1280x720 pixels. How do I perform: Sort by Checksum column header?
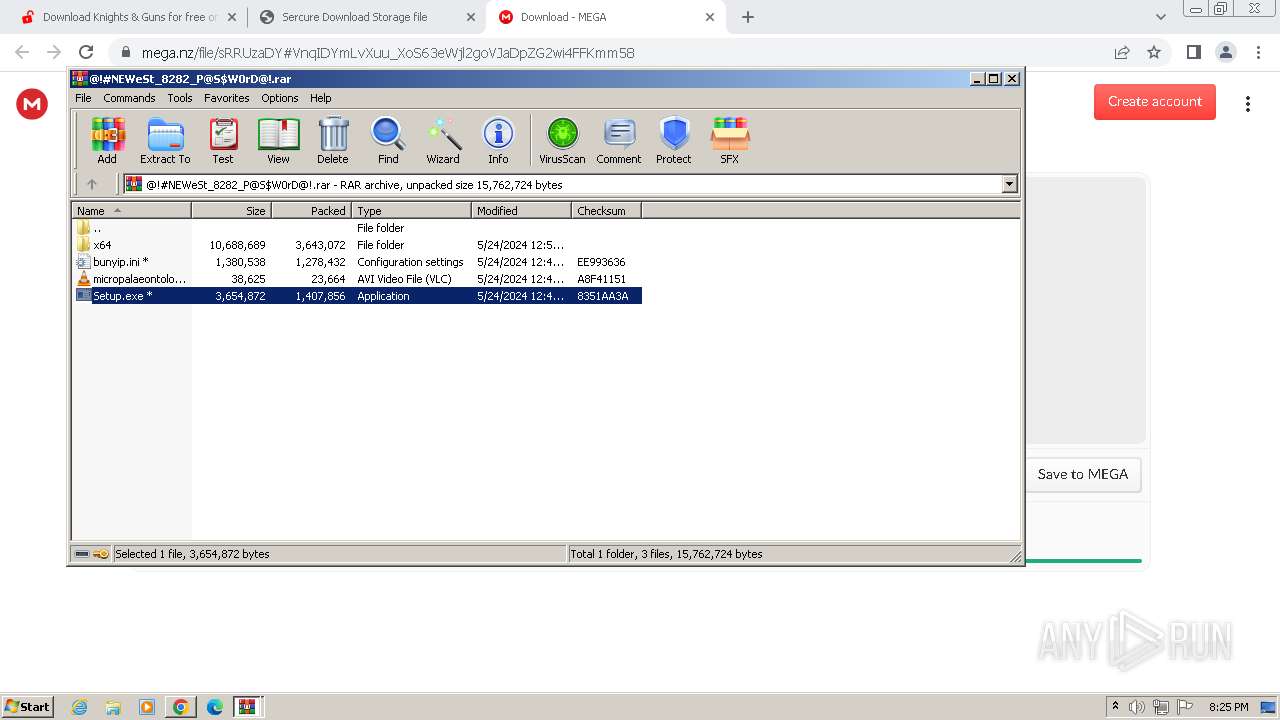point(606,211)
